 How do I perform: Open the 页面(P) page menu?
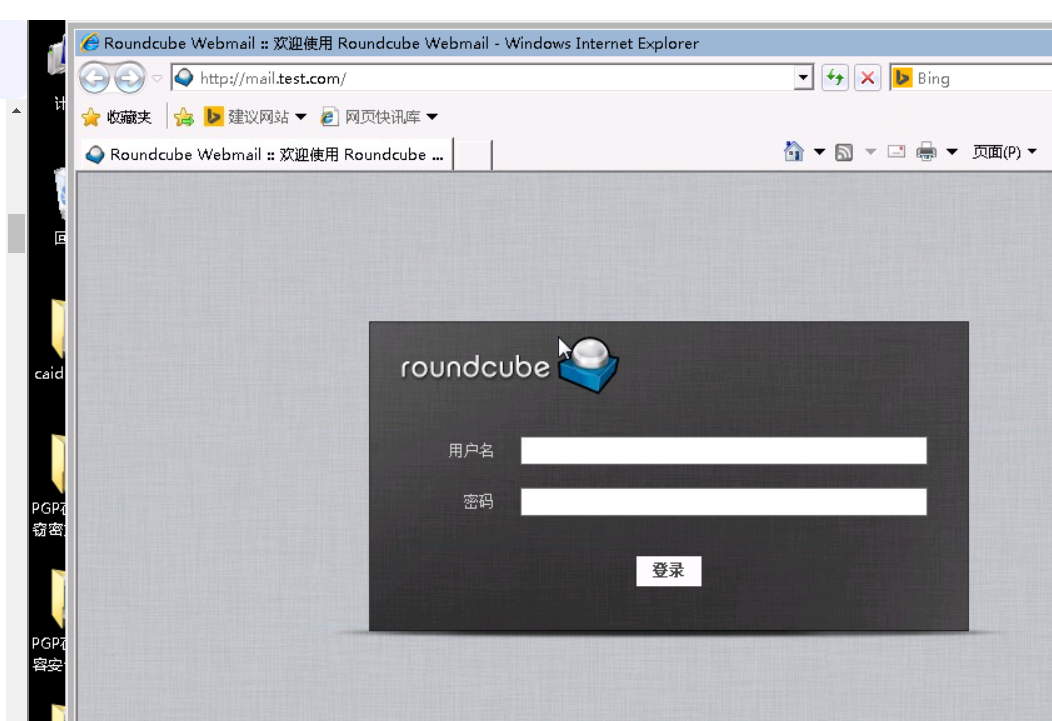(1004, 152)
